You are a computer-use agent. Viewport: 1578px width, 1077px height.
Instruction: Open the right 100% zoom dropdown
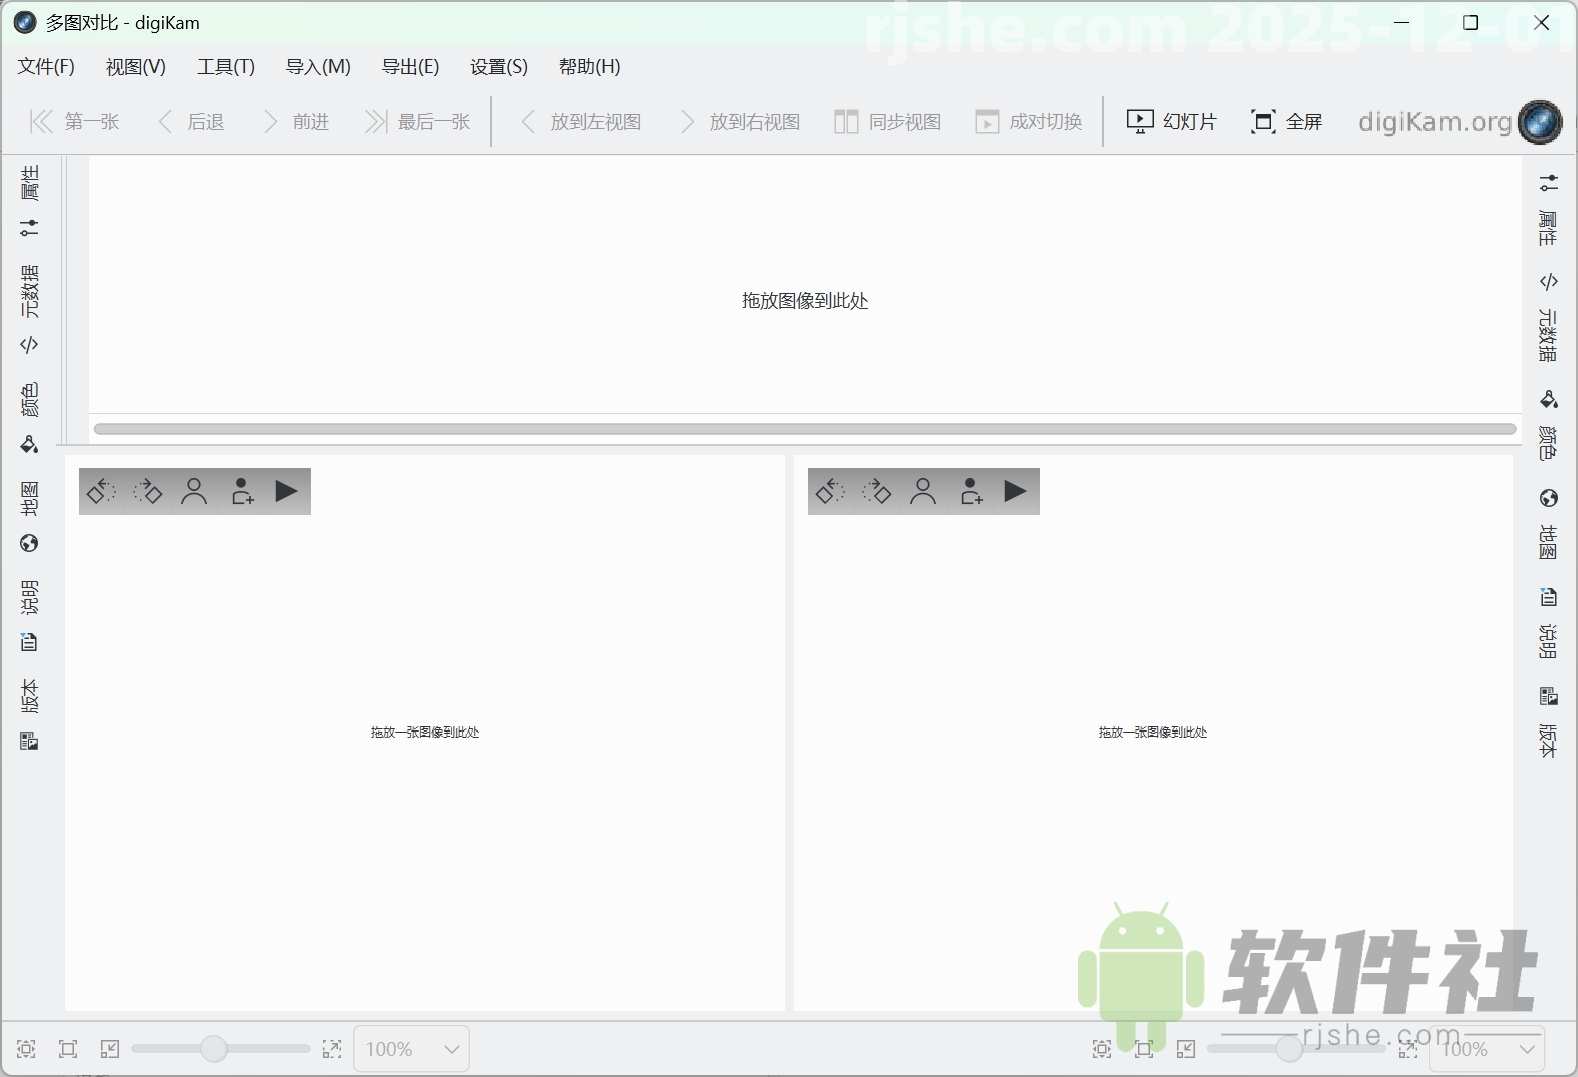coord(1487,1049)
